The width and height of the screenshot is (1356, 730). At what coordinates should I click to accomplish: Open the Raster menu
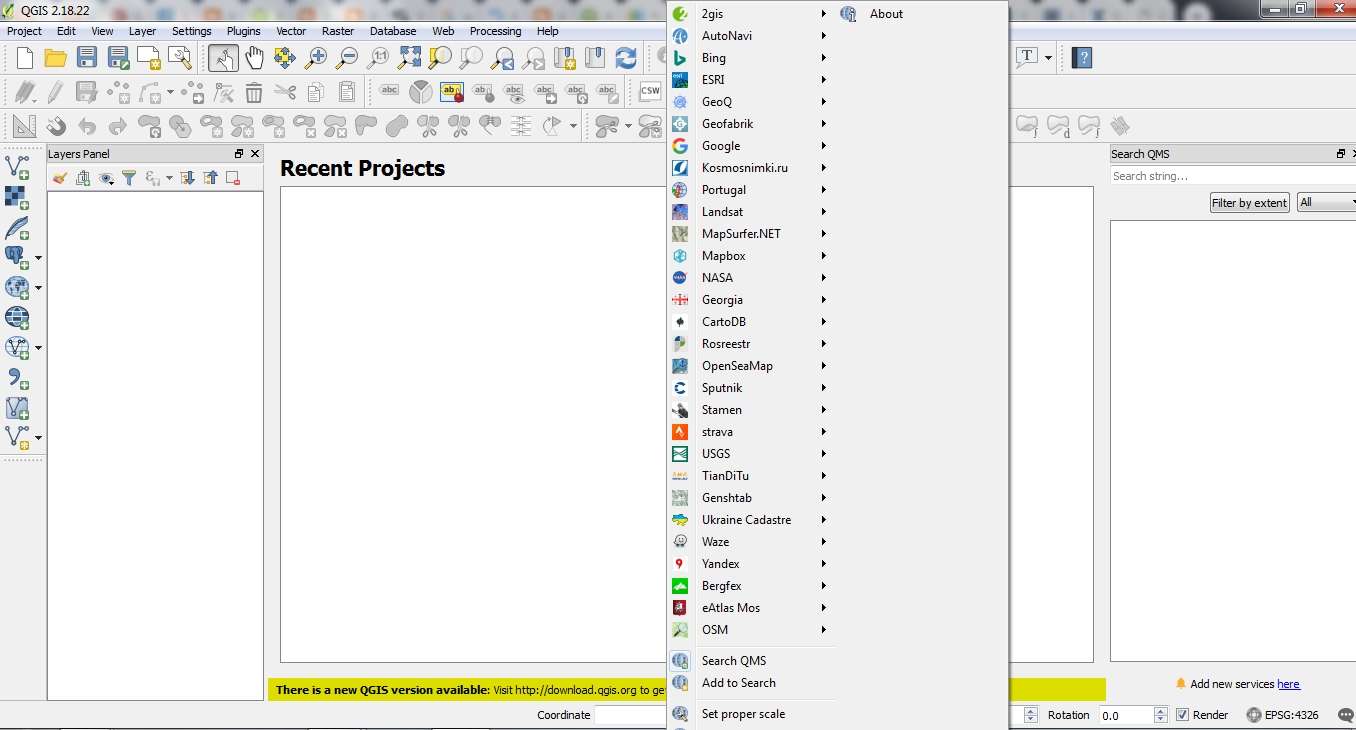(x=338, y=31)
